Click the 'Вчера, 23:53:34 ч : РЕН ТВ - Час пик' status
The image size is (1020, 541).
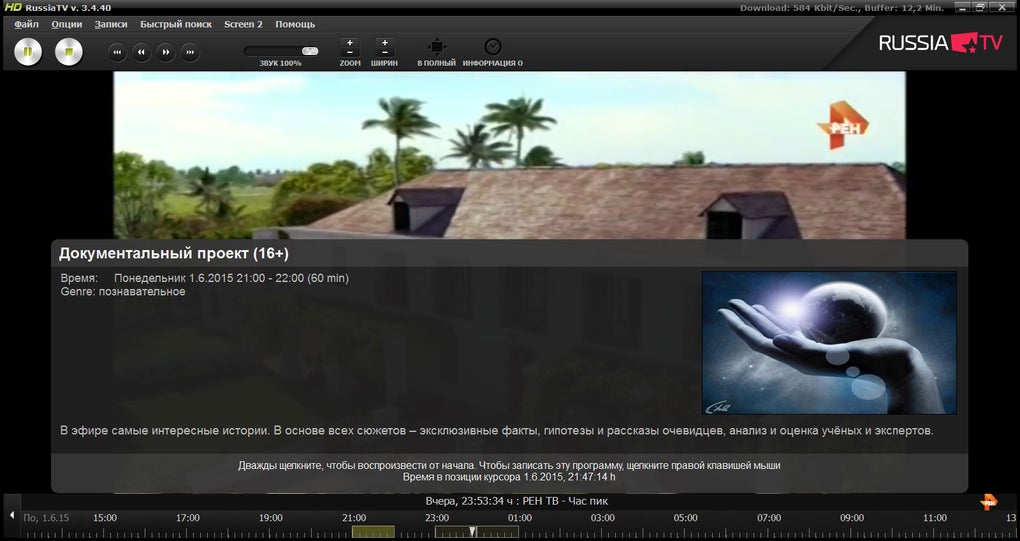pyautogui.click(x=517, y=501)
